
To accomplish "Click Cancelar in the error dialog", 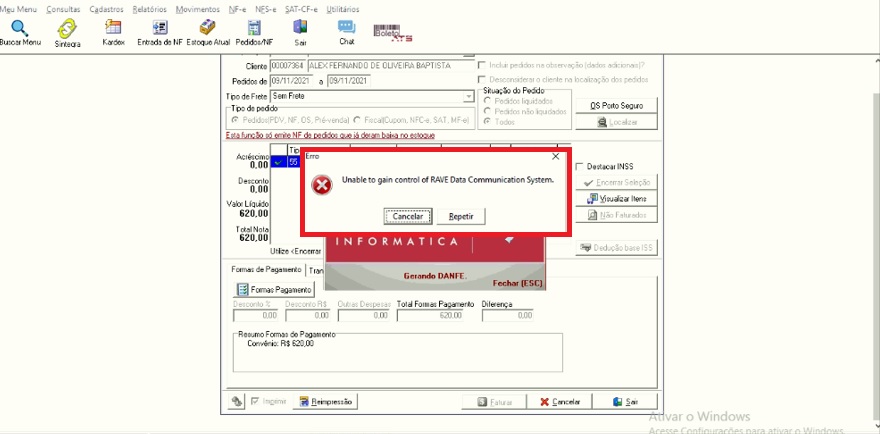I will point(408,216).
